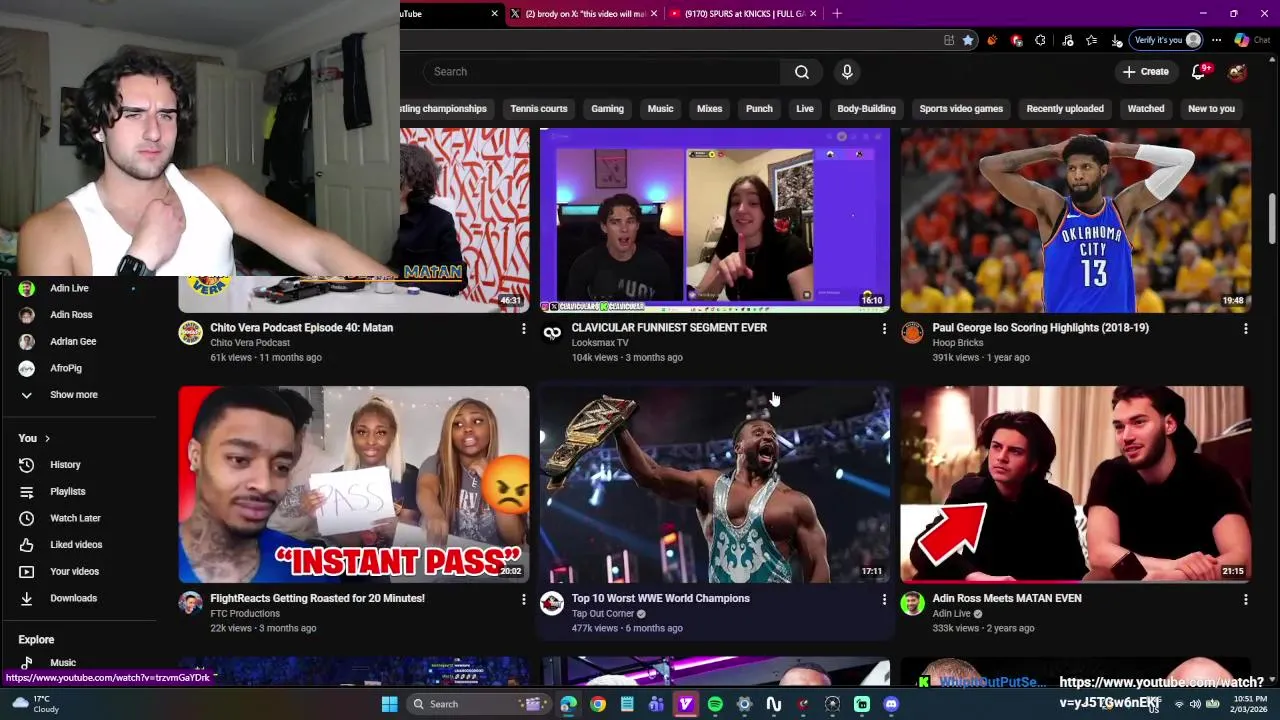This screenshot has width=1280, height=720.
Task: Select the Sports video games chip
Action: pos(961,109)
